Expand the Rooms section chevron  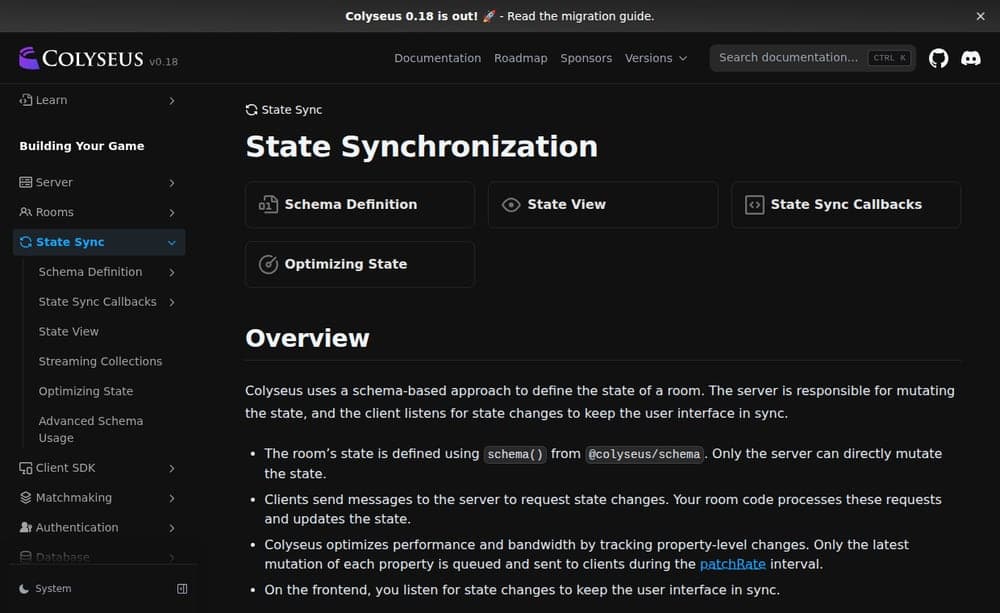coord(172,212)
